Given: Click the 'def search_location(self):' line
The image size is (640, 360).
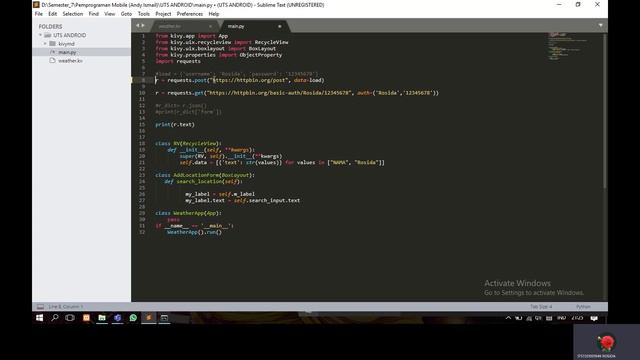Looking at the screenshot, I should [x=204, y=181].
